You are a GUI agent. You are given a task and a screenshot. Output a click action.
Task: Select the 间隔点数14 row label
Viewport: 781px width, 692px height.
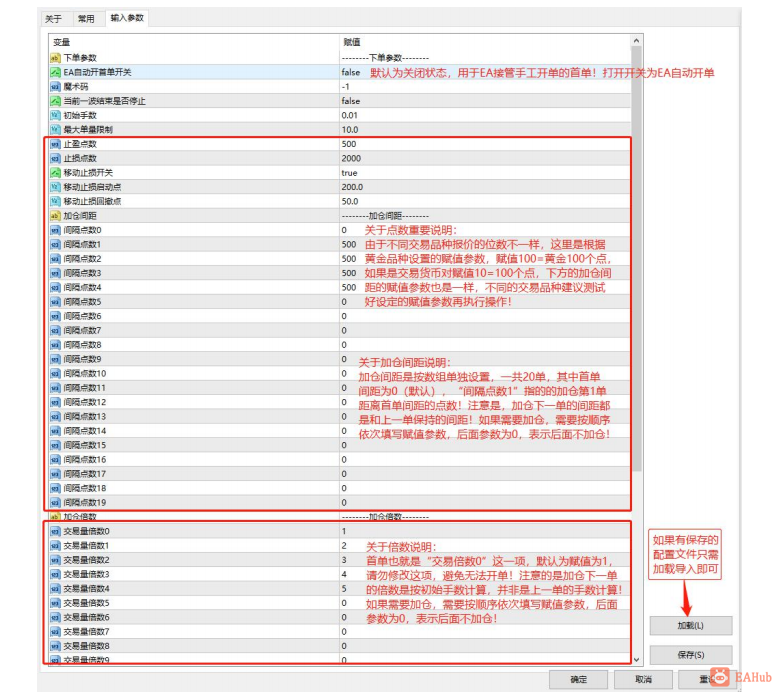[x=85, y=431]
